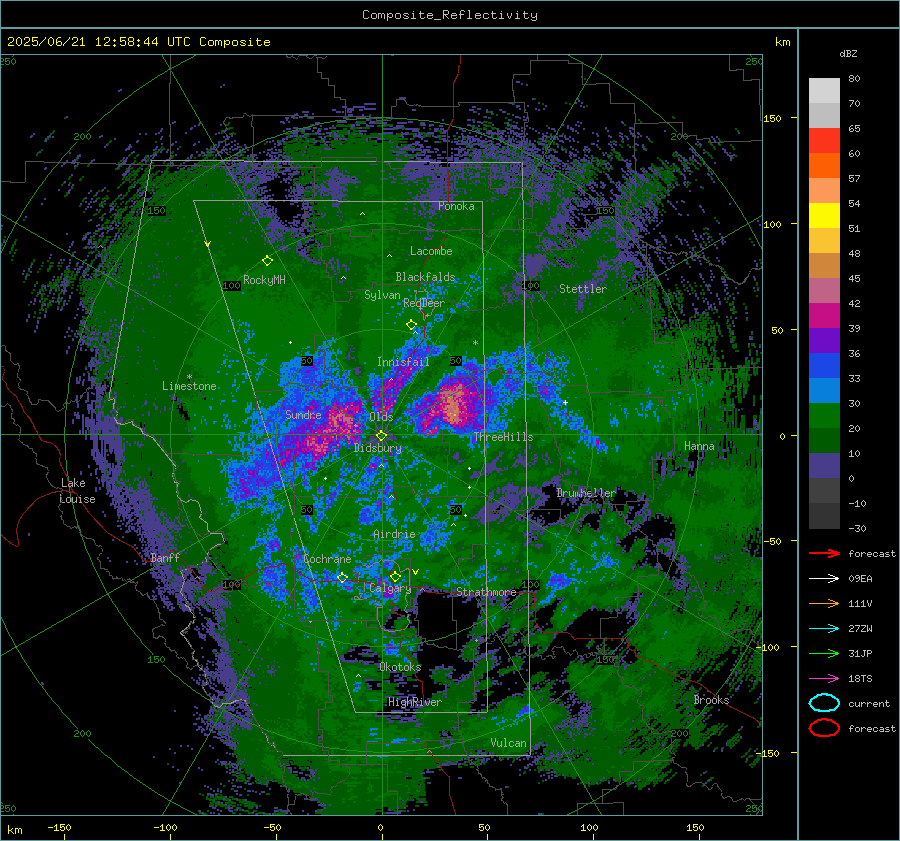Select the yellow 51-54 dBZ color swatch
Screen dimensions: 900x841
824,216
